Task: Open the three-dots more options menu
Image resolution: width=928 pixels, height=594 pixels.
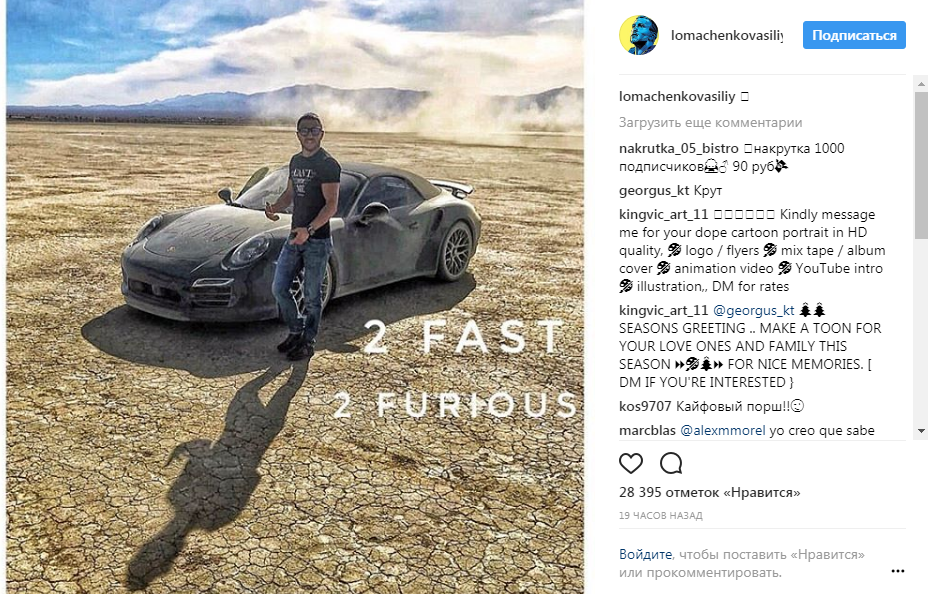Action: pyautogui.click(x=898, y=571)
